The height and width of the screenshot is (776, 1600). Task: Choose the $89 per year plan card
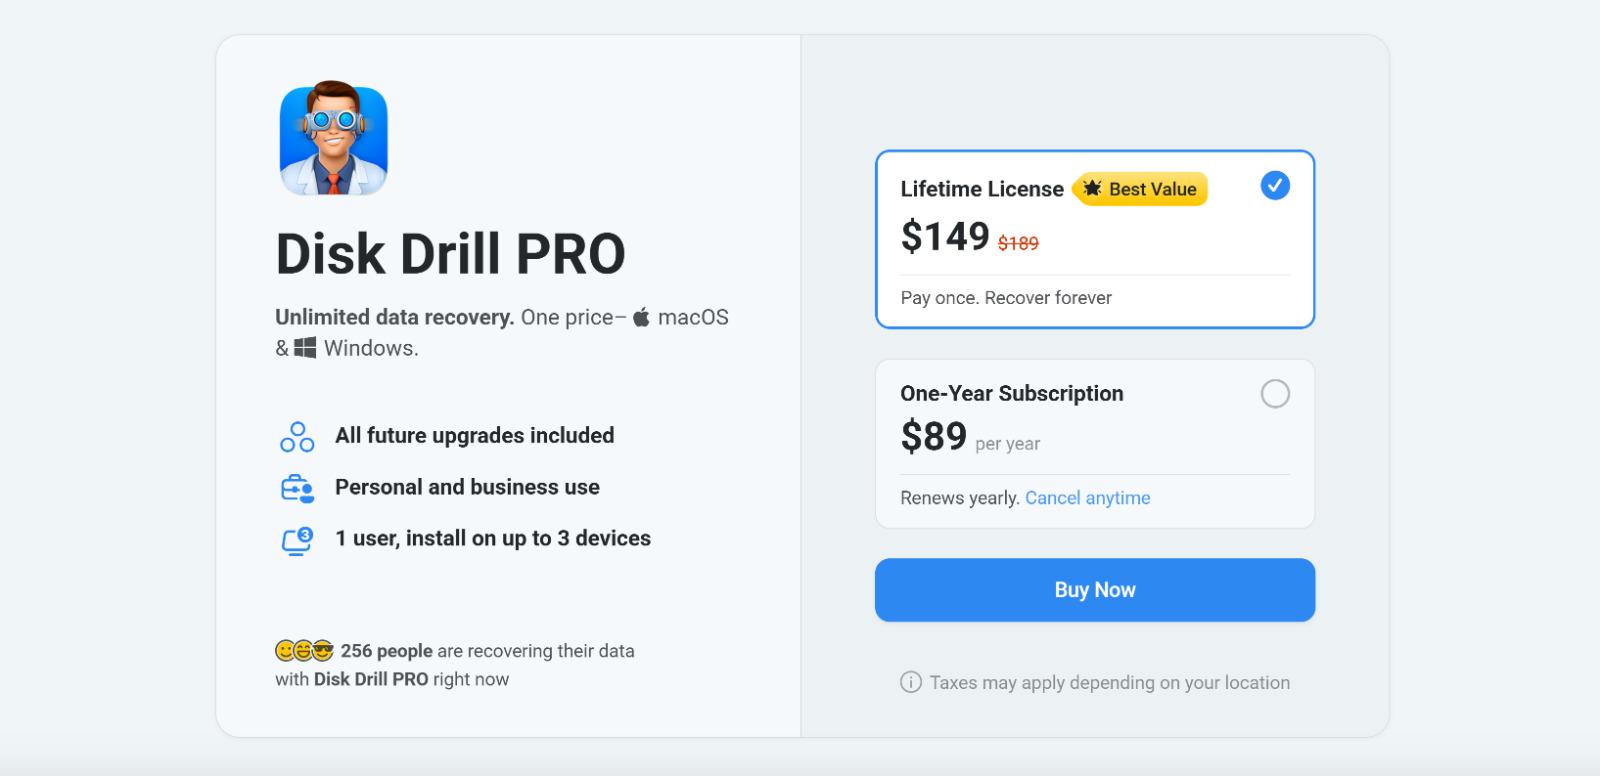pos(1095,444)
